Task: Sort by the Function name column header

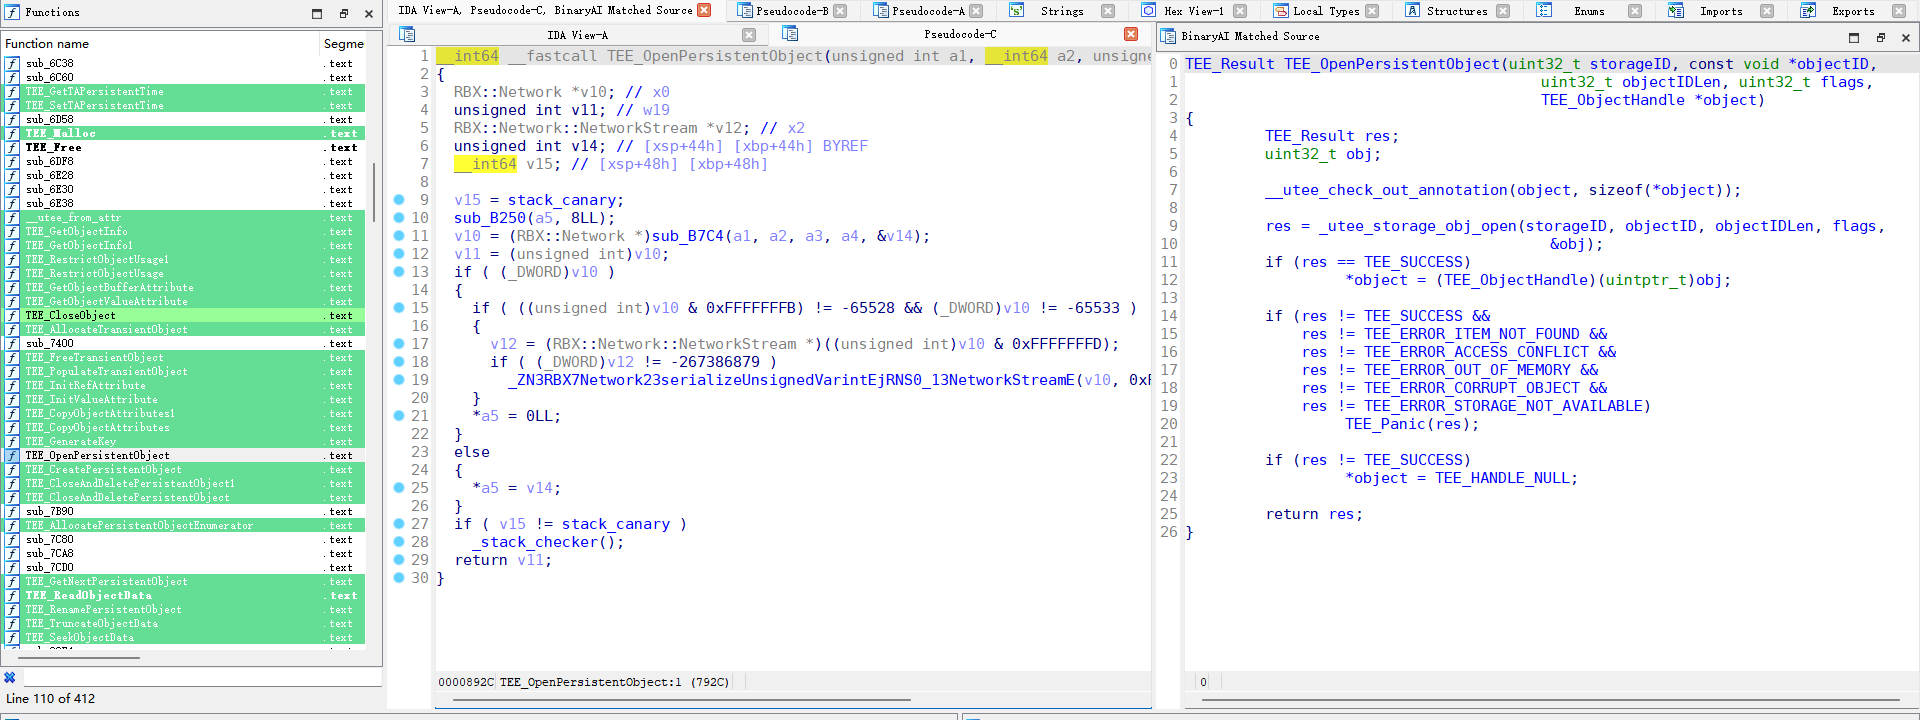Action: point(160,44)
